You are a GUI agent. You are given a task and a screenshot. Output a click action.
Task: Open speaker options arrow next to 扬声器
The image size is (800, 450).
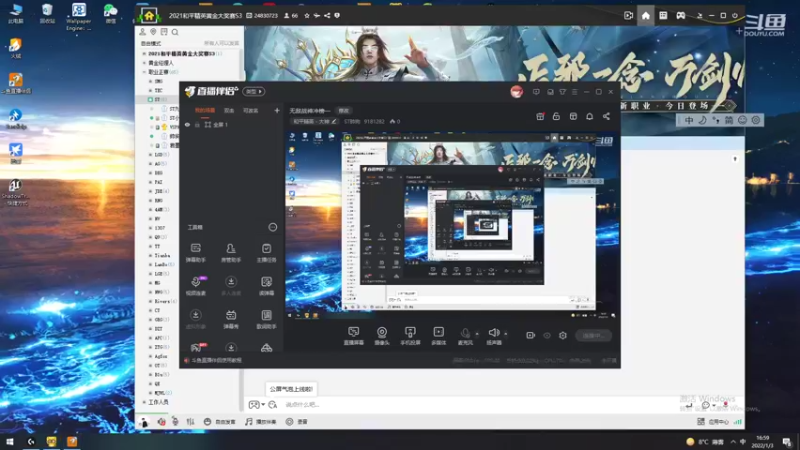(x=506, y=334)
